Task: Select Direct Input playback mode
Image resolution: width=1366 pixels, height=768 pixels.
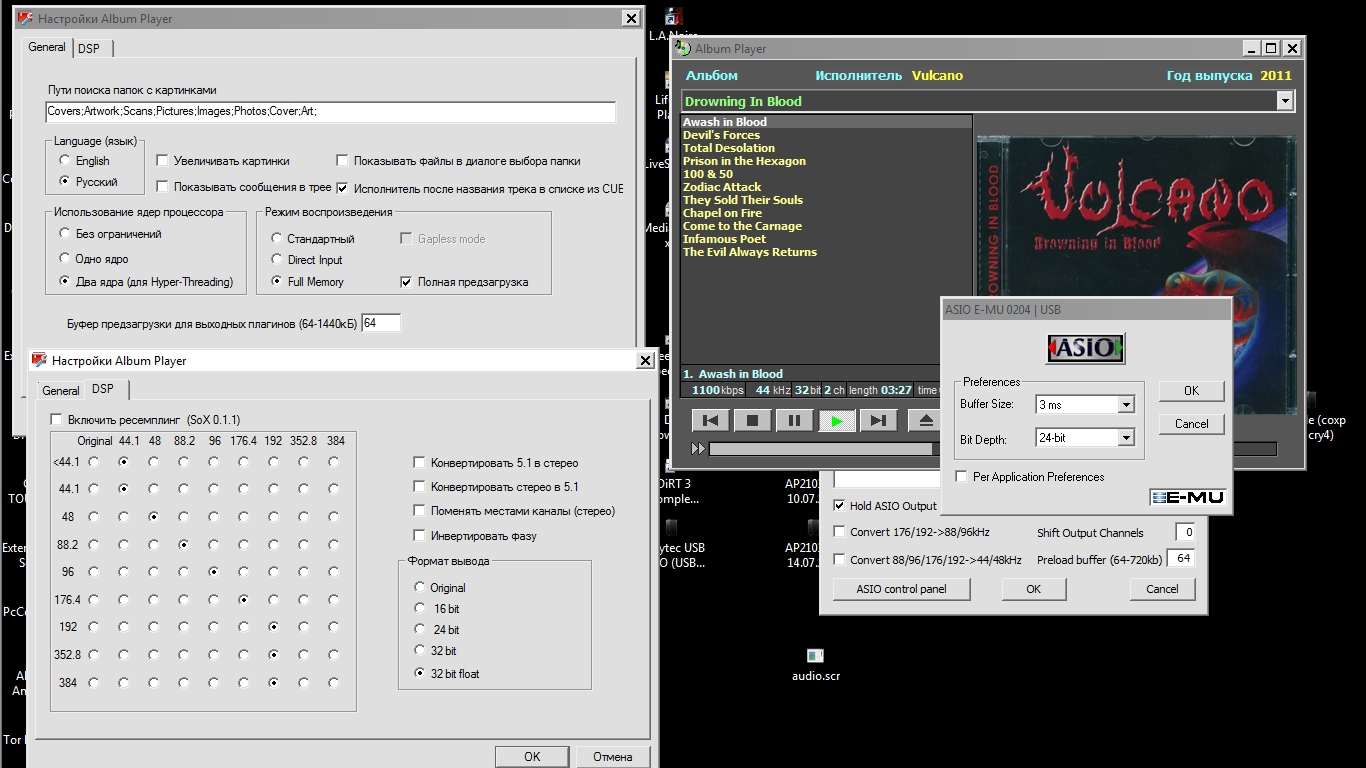Action: (x=277, y=260)
